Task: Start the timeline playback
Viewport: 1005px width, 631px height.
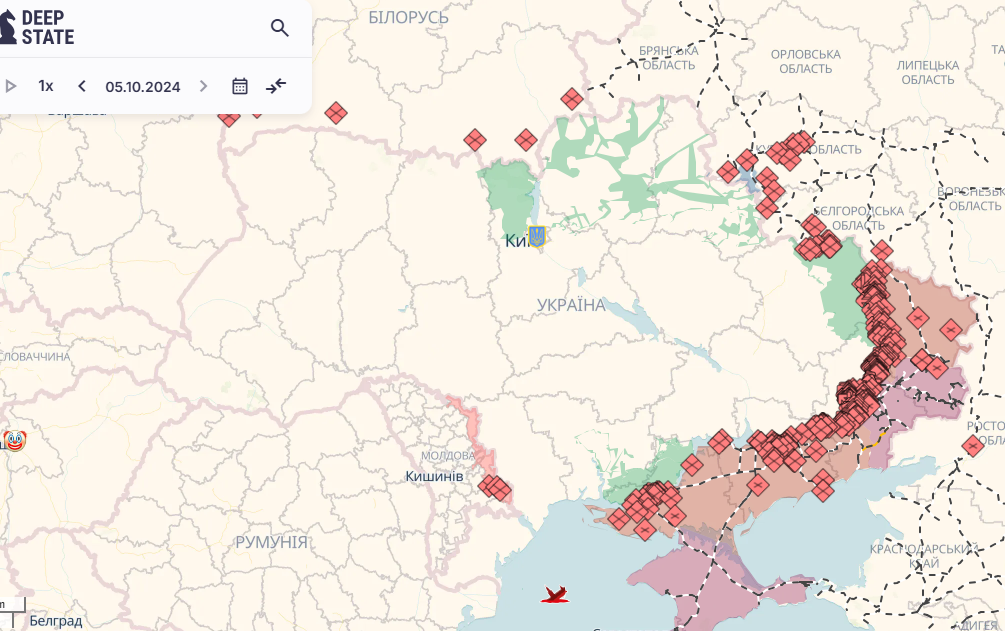Action: coord(12,86)
